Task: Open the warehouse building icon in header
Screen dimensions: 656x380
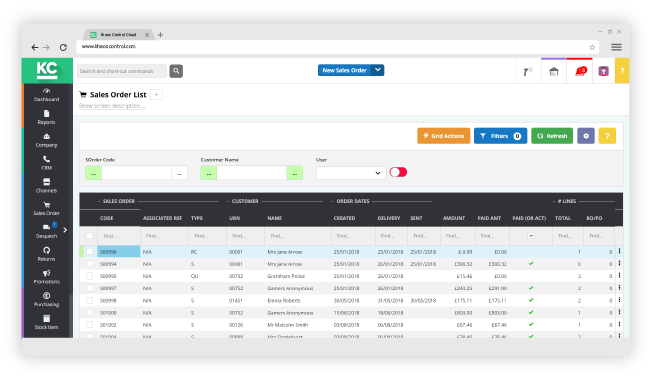Action: click(554, 72)
